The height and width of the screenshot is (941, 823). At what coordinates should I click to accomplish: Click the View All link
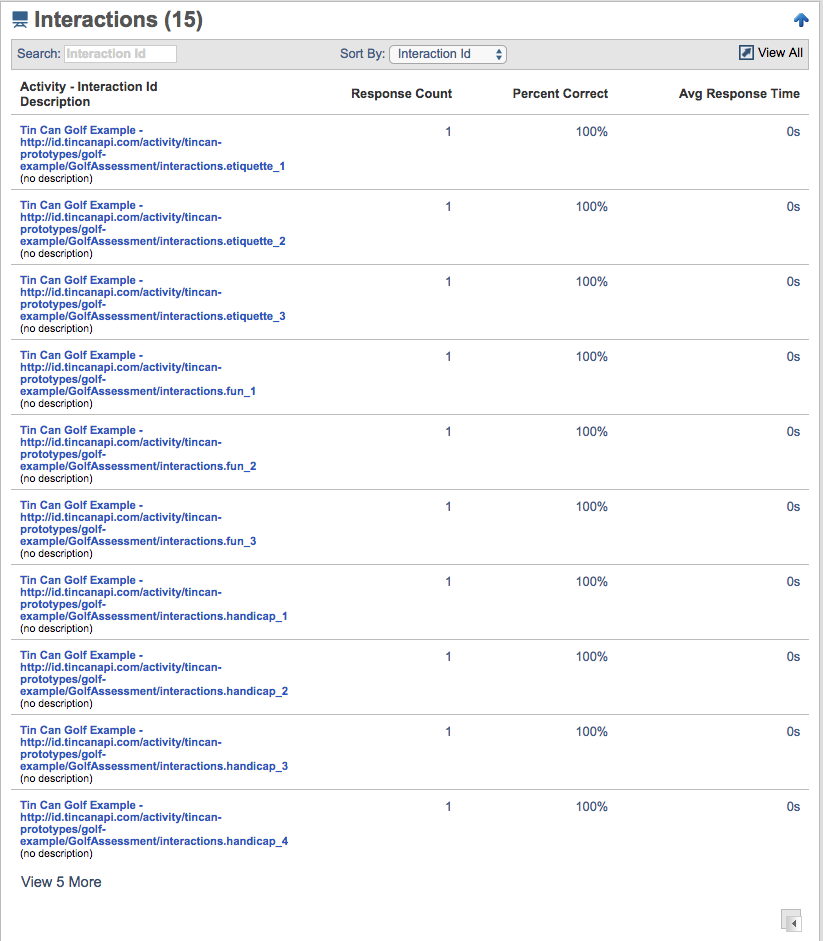pyautogui.click(x=780, y=53)
